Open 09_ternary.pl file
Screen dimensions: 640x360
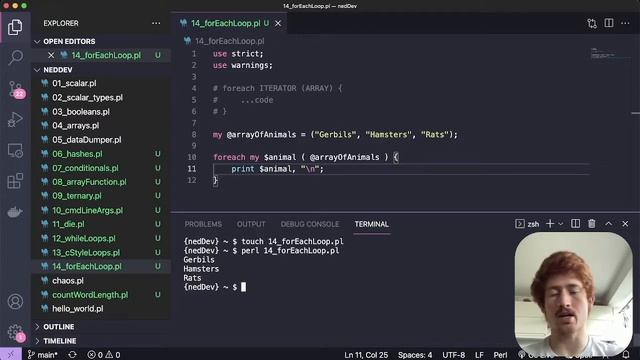77,196
